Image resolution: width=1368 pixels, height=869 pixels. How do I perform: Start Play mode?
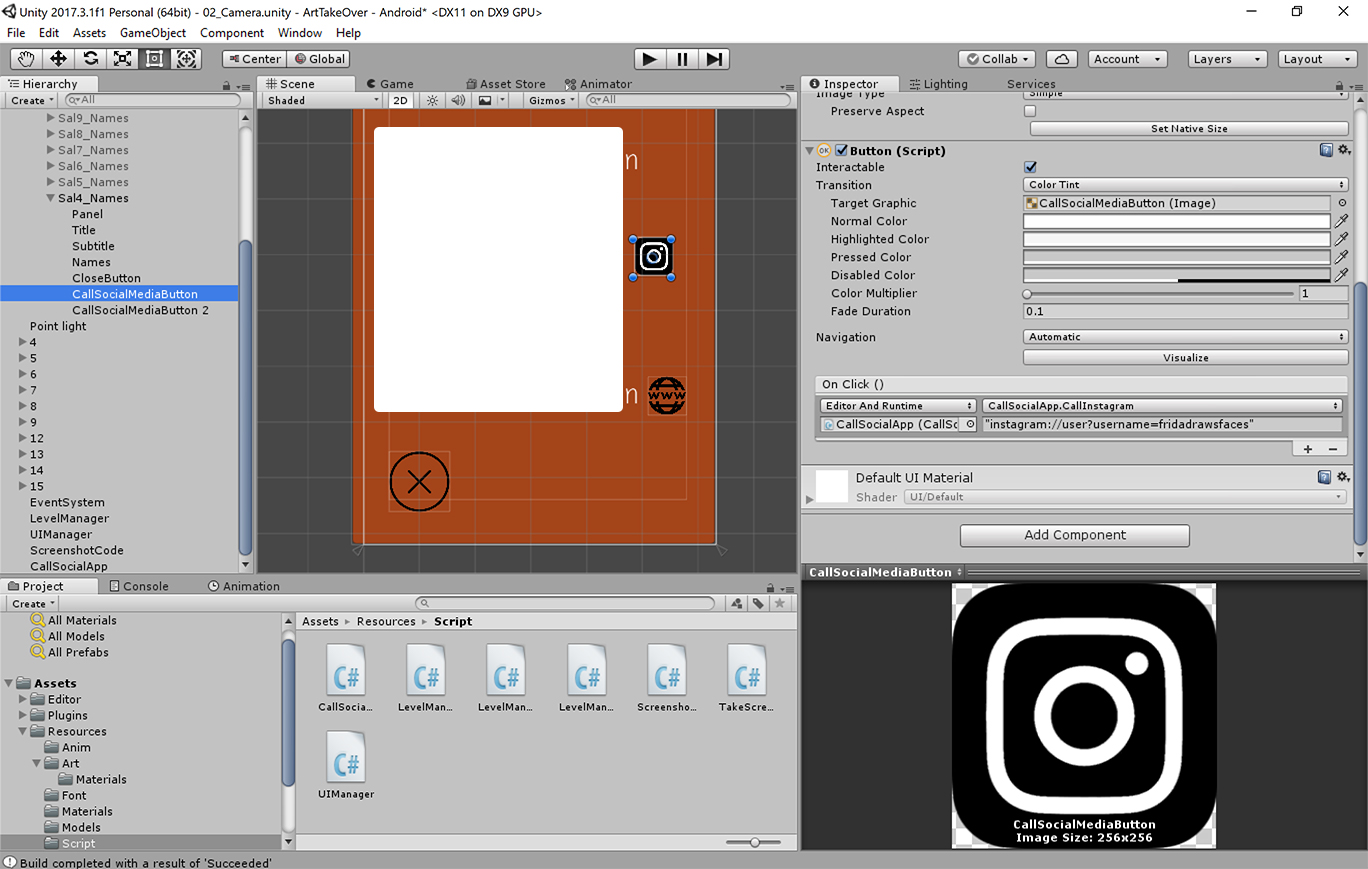point(650,59)
